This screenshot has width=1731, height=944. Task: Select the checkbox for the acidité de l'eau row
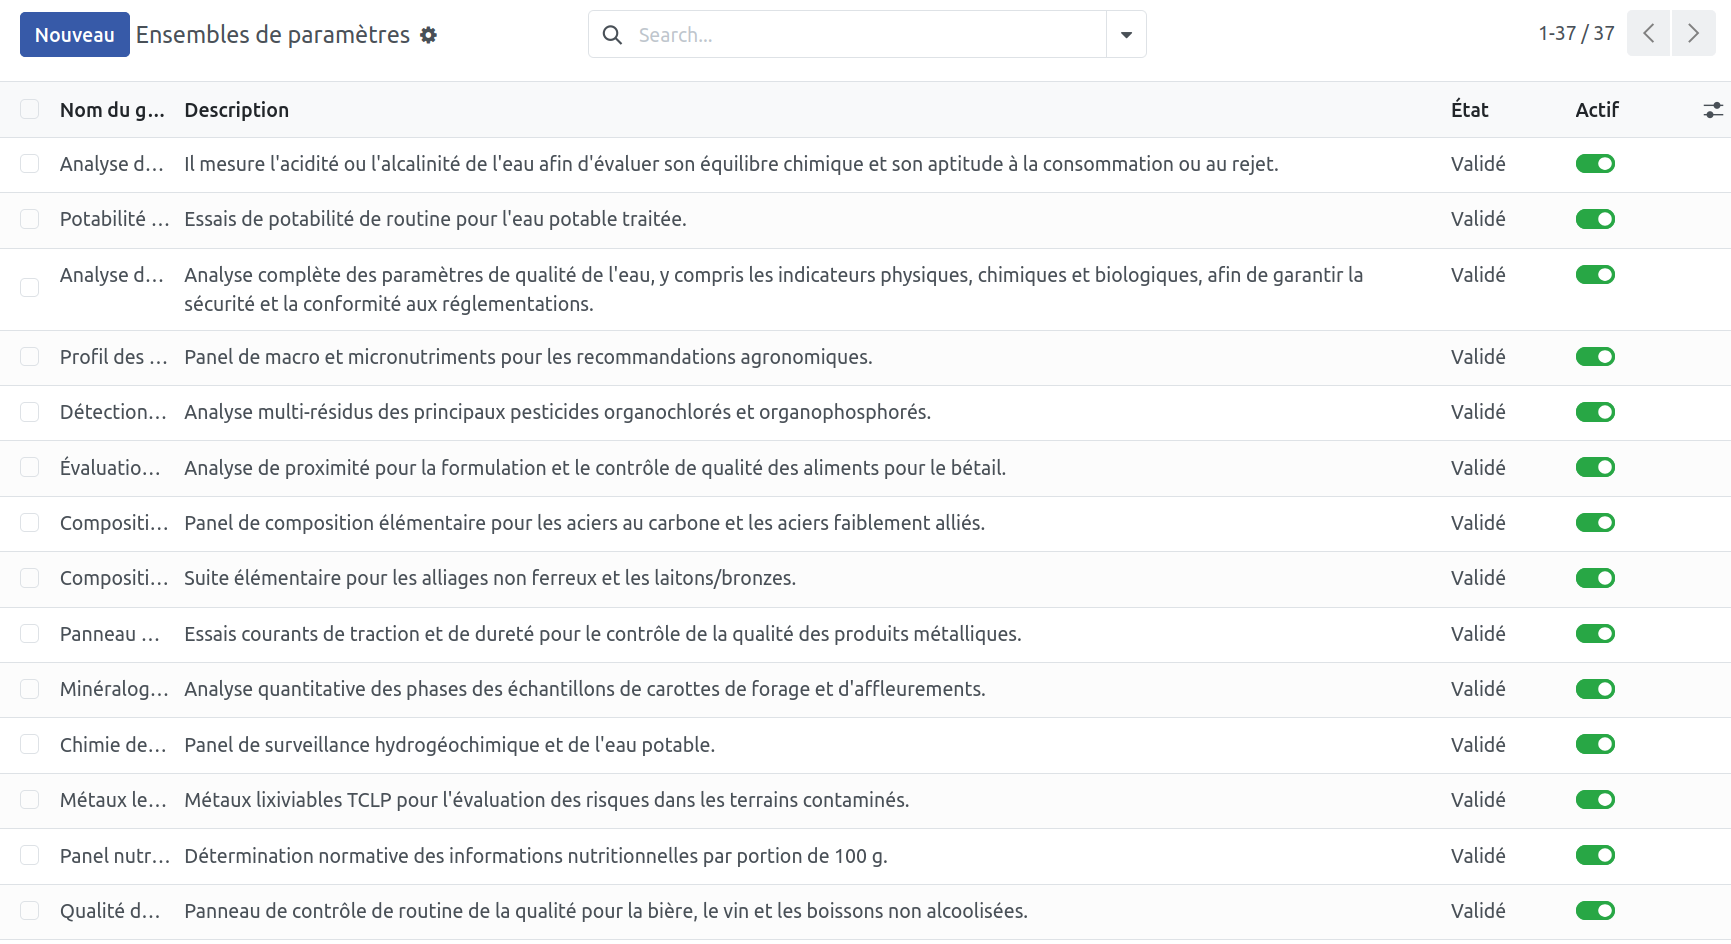pos(30,164)
